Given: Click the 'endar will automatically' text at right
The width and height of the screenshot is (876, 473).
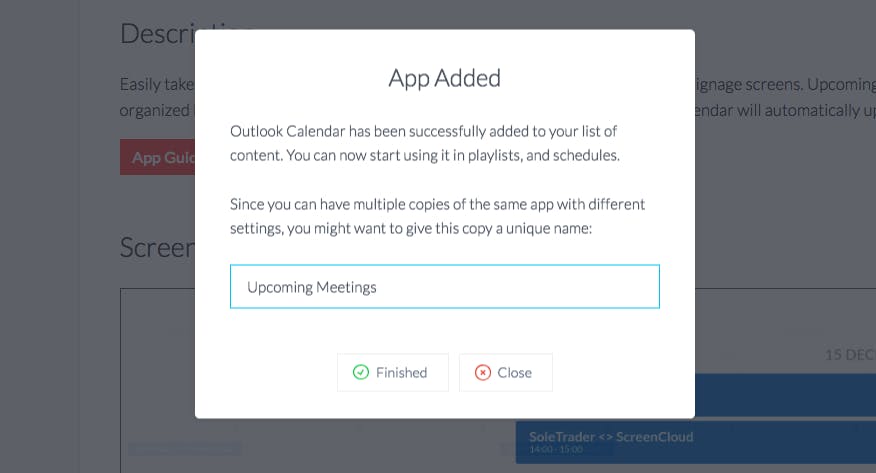Looking at the screenshot, I should (x=785, y=111).
